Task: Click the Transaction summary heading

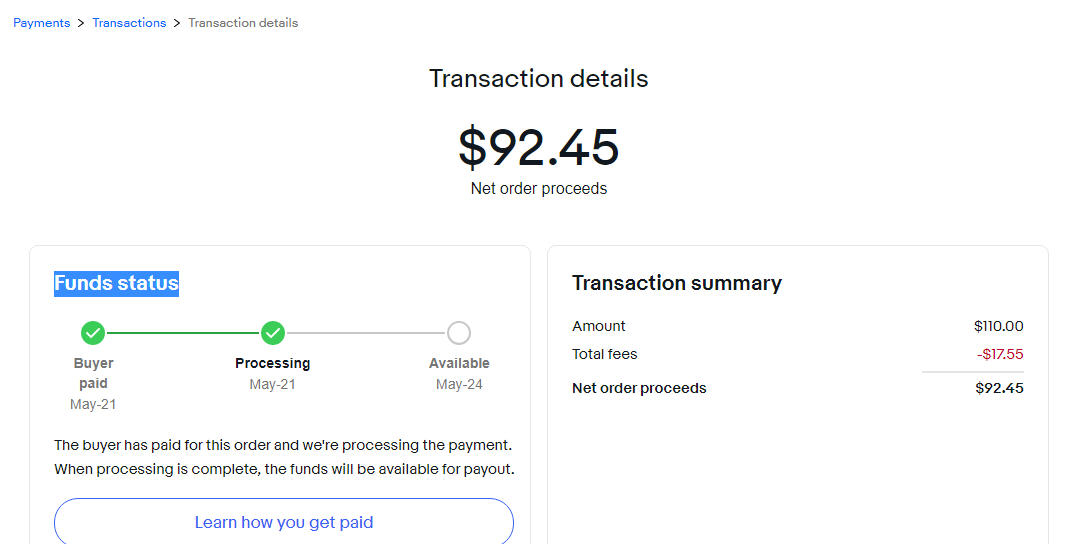Action: tap(677, 283)
